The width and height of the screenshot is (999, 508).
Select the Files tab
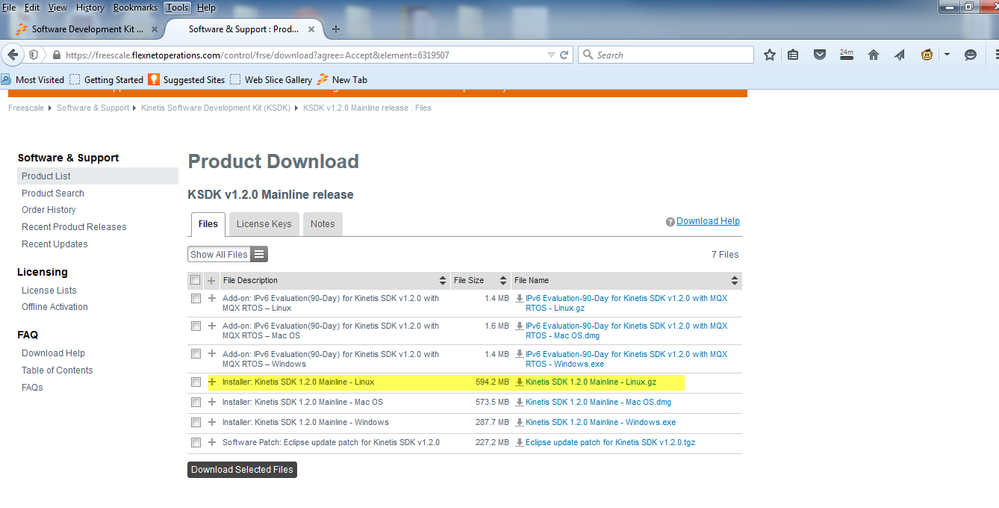(x=208, y=224)
